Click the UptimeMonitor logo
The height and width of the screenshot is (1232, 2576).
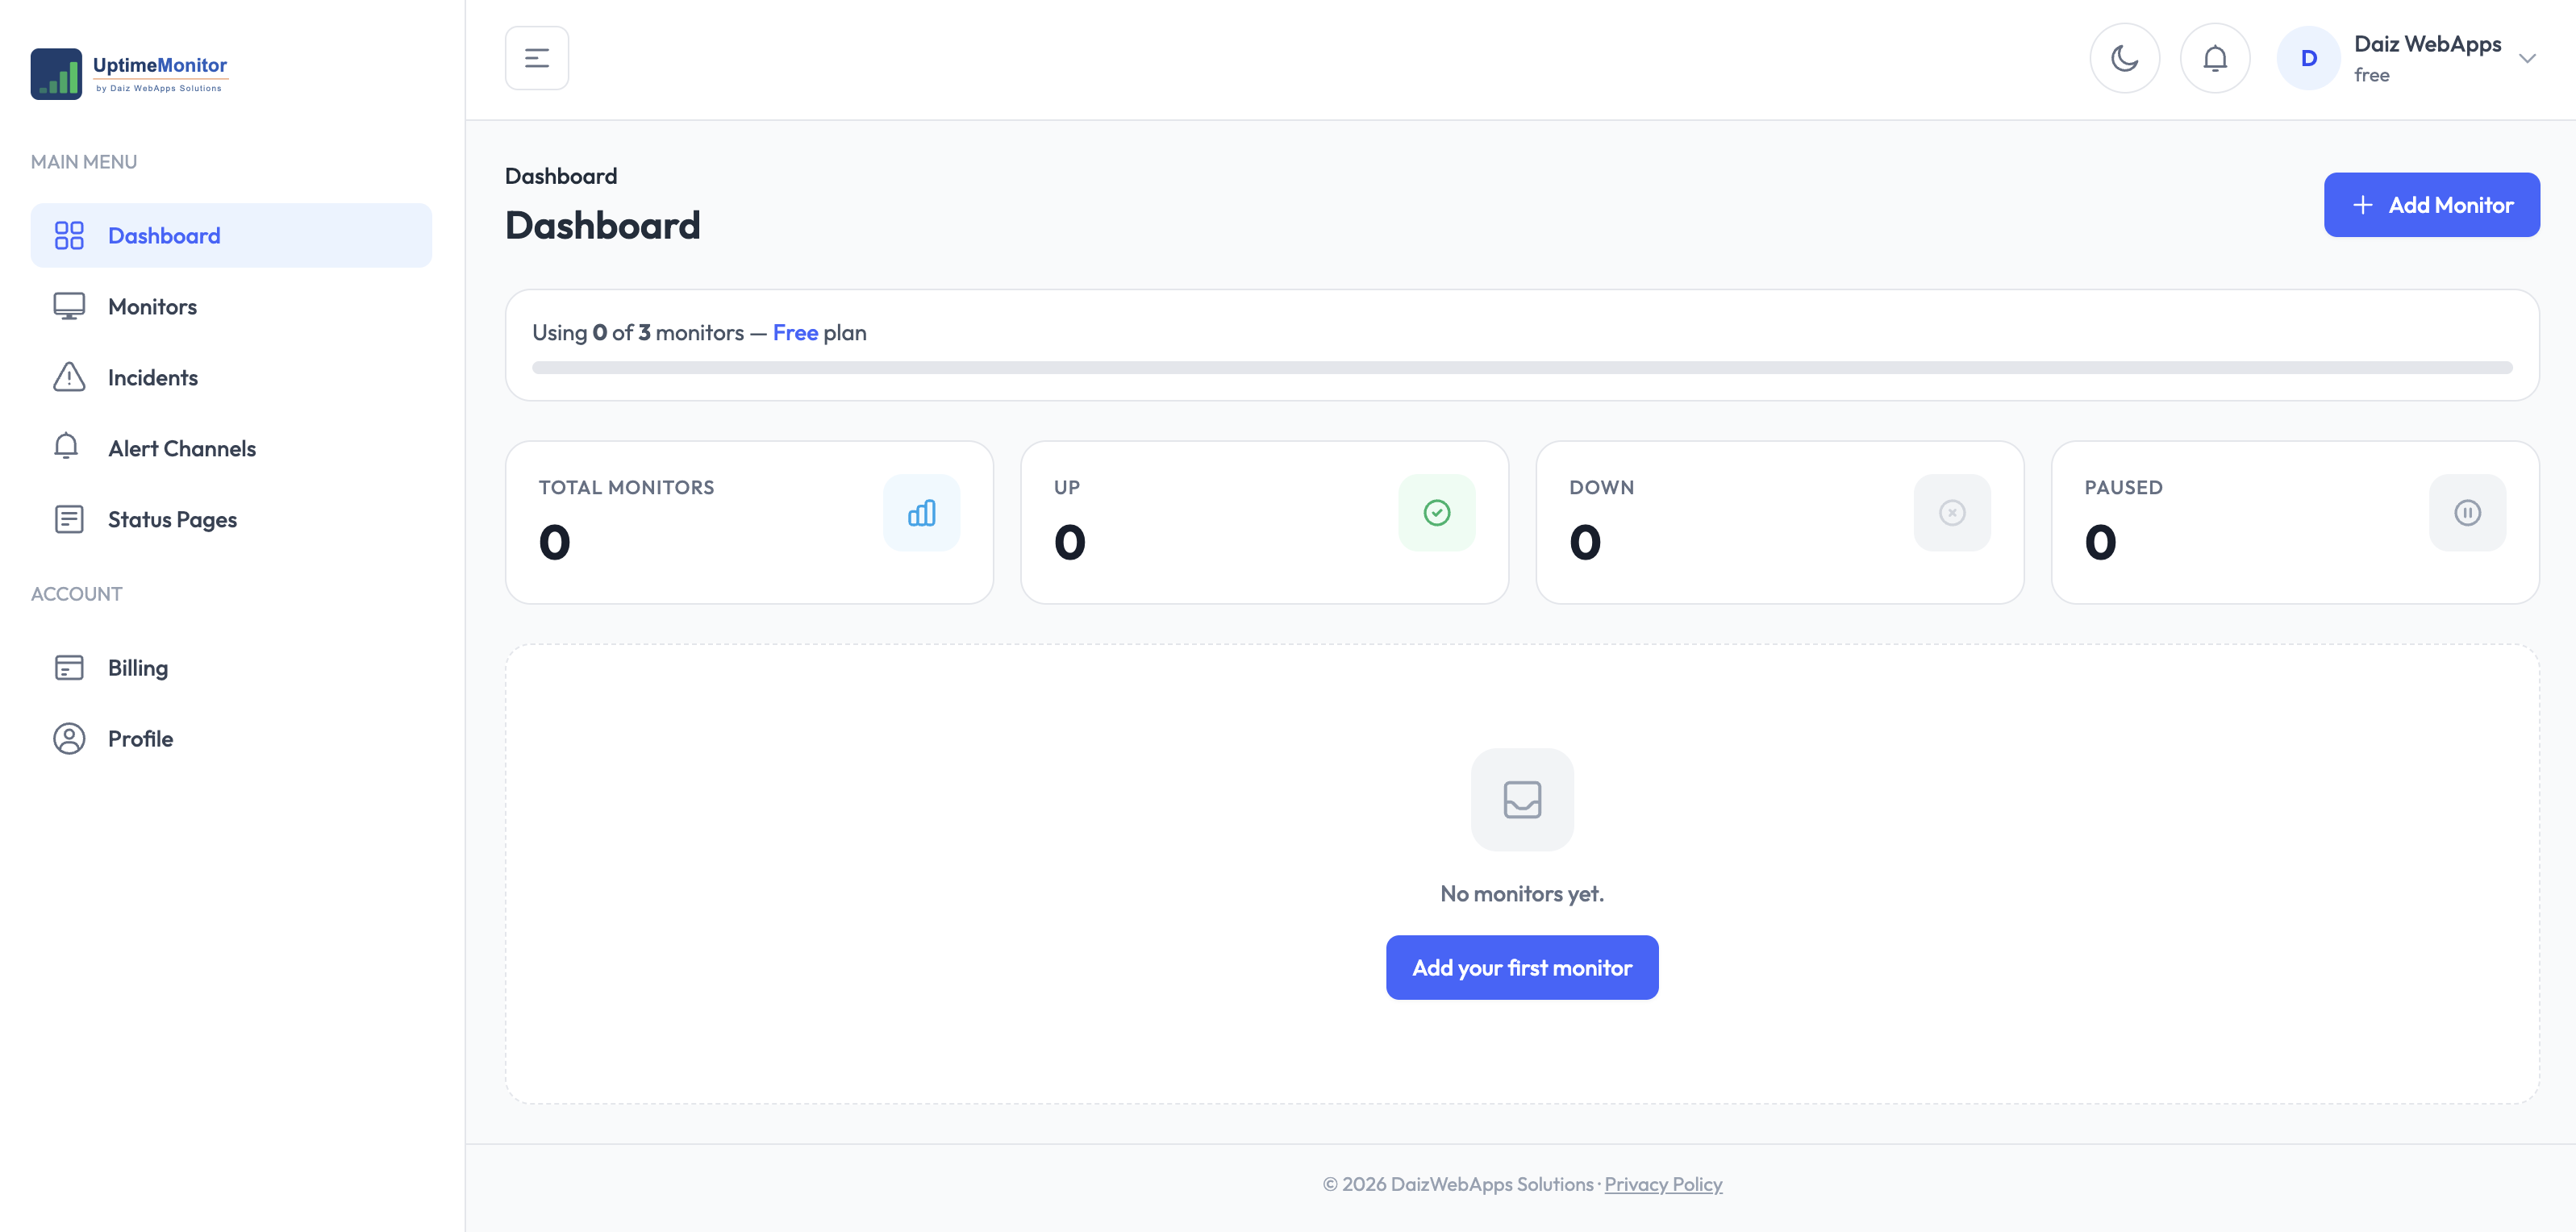pos(130,73)
